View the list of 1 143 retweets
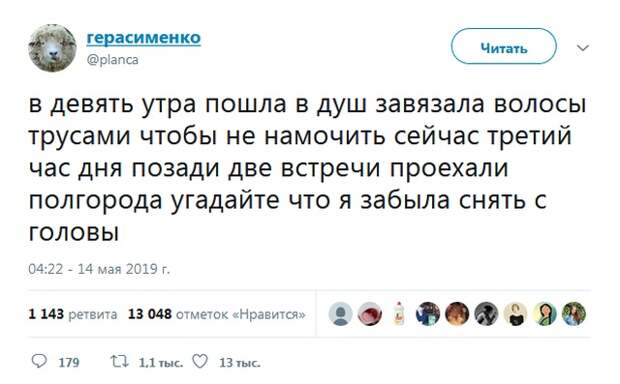The height and width of the screenshot is (384, 620). [x=73, y=314]
